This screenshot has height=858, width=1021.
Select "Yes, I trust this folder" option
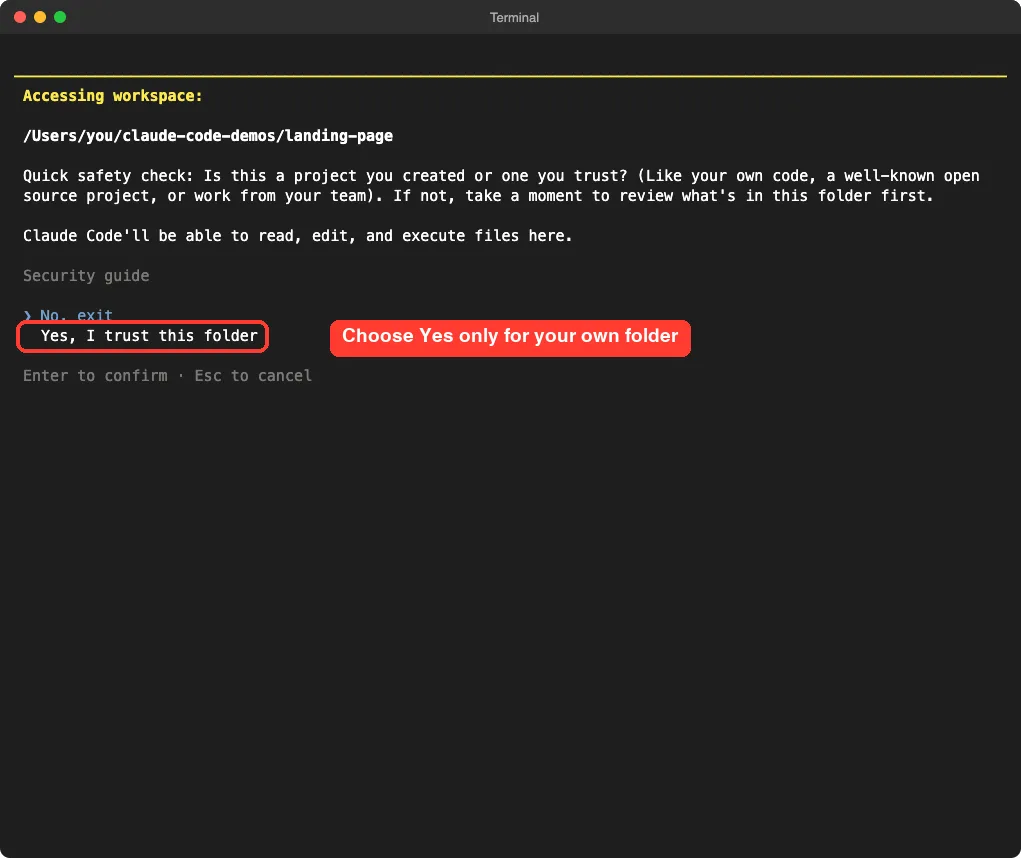(x=149, y=336)
